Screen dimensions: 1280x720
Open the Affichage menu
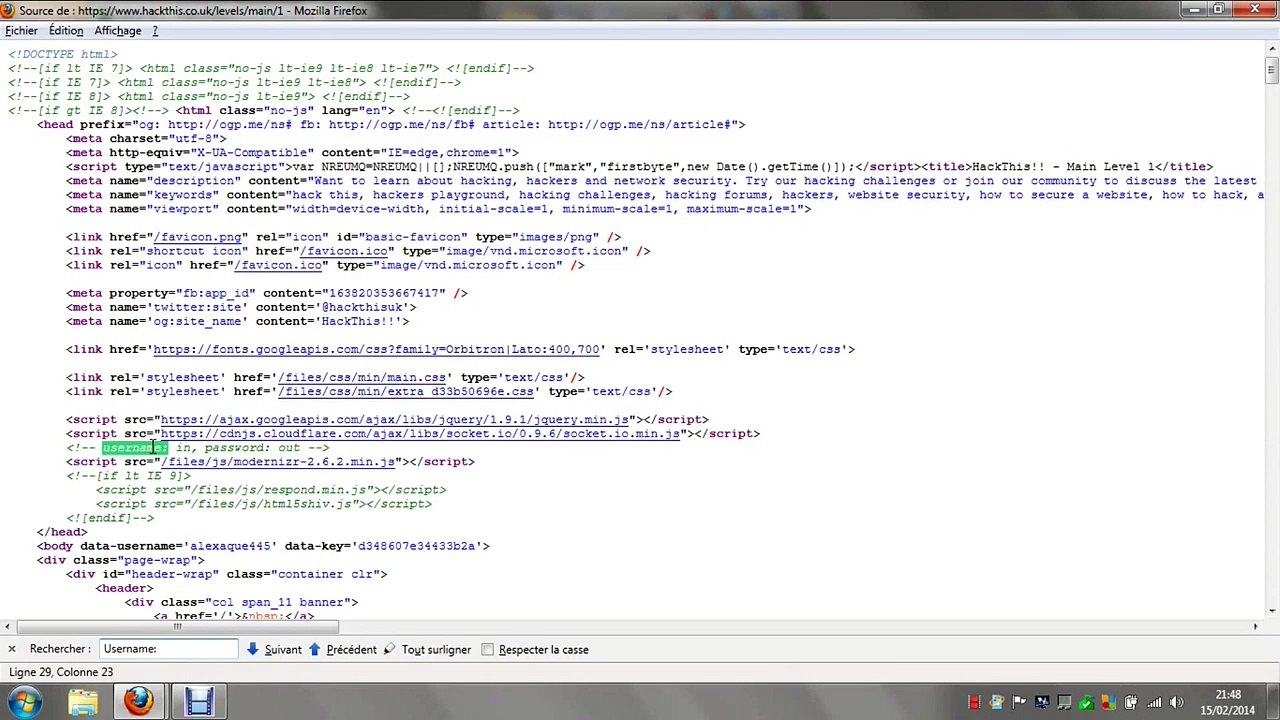(118, 31)
